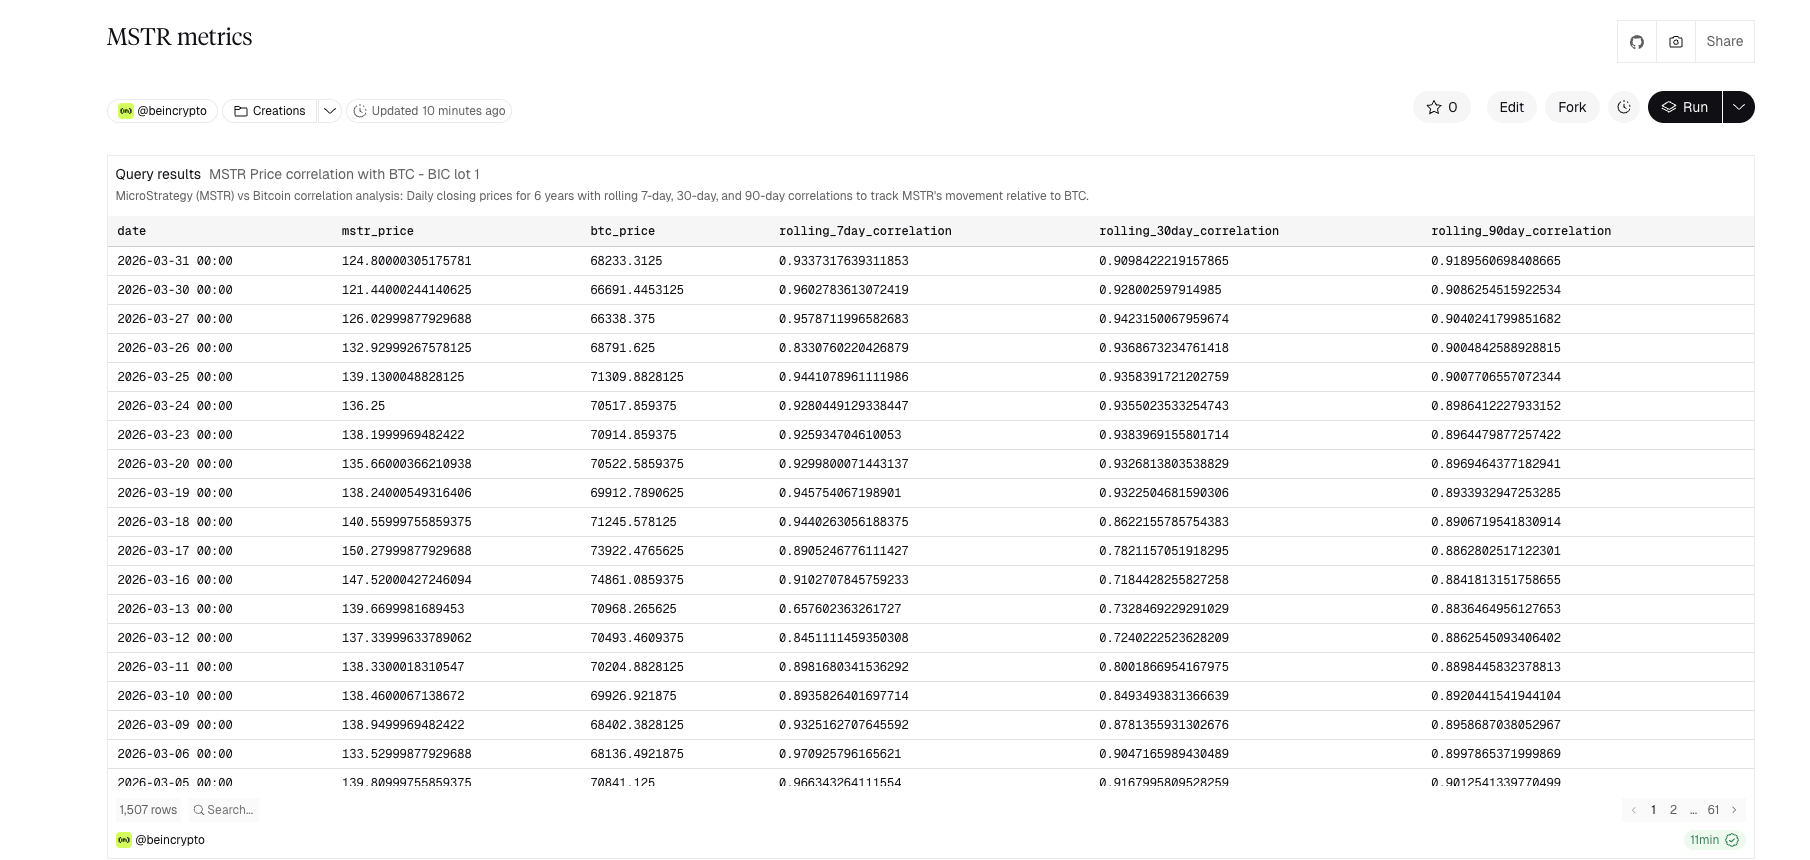The height and width of the screenshot is (860, 1810).
Task: Click the 11min query freshness indicator
Action: tap(1714, 840)
